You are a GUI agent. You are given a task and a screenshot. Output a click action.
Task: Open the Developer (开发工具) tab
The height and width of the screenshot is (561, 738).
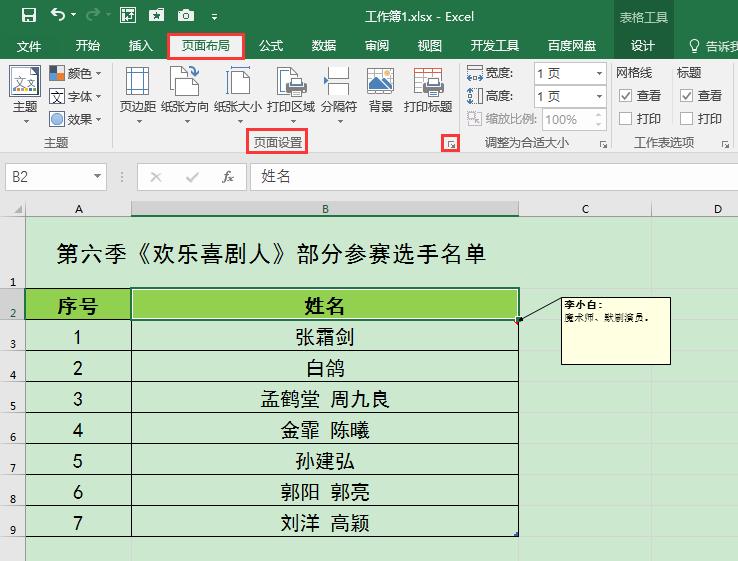495,45
